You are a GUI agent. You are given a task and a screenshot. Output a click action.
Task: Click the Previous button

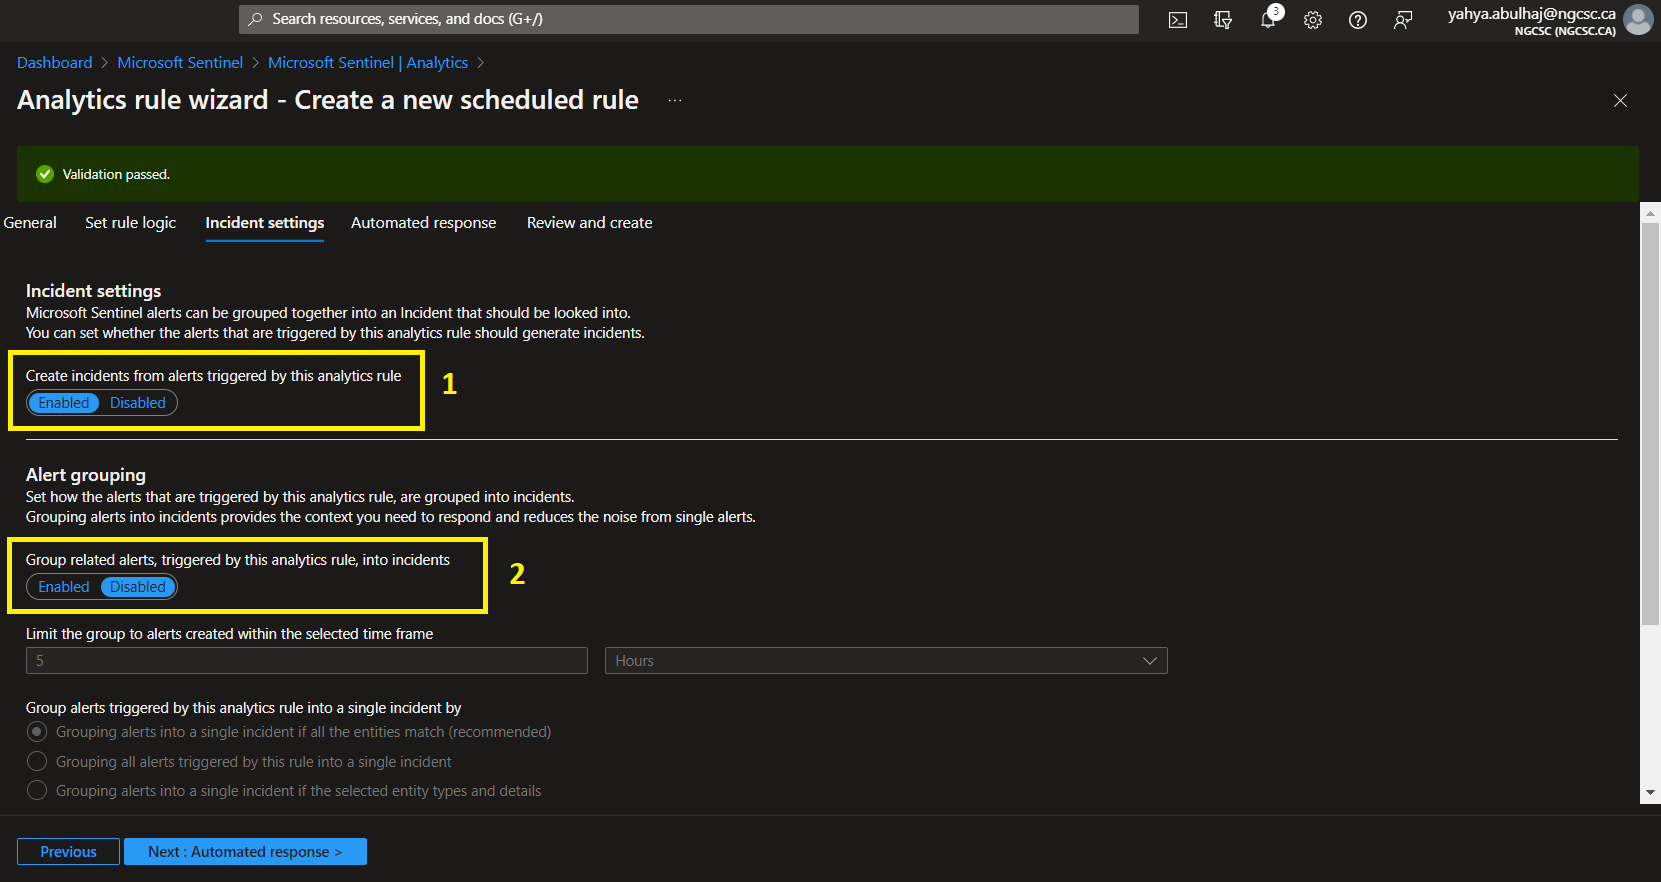(x=68, y=852)
